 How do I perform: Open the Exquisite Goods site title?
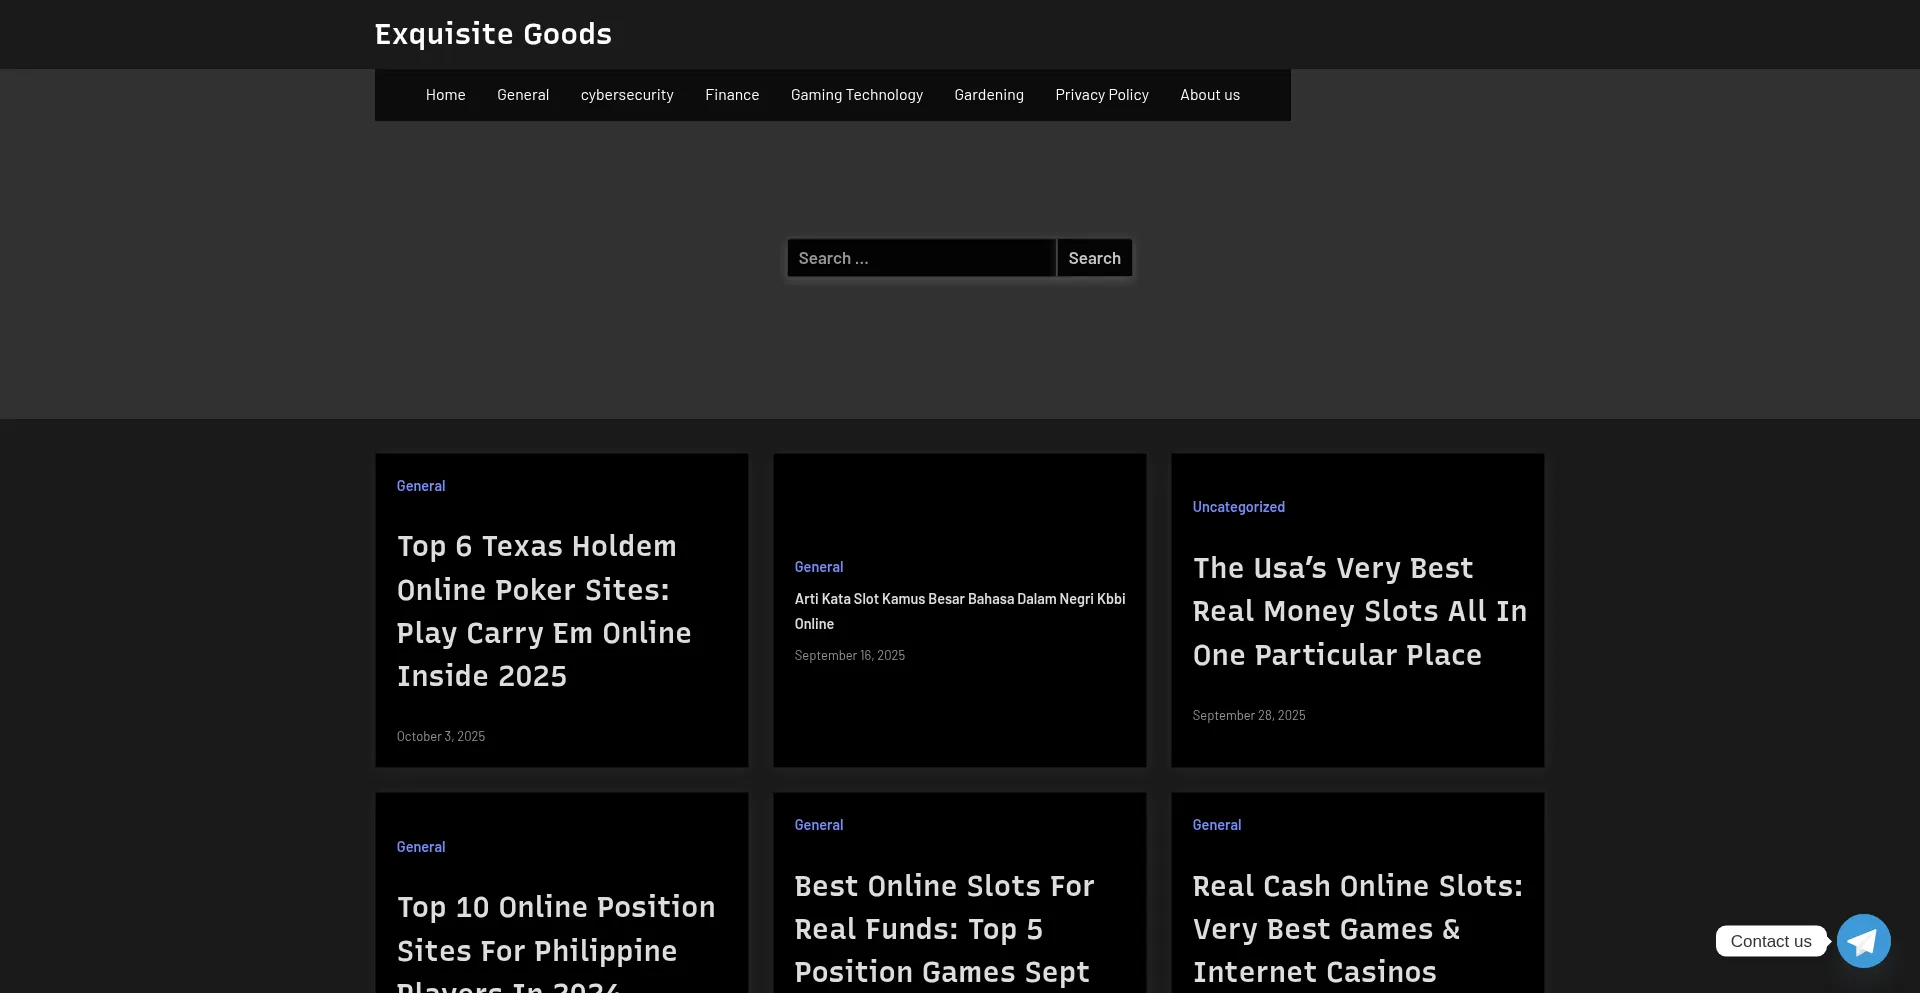click(x=493, y=34)
